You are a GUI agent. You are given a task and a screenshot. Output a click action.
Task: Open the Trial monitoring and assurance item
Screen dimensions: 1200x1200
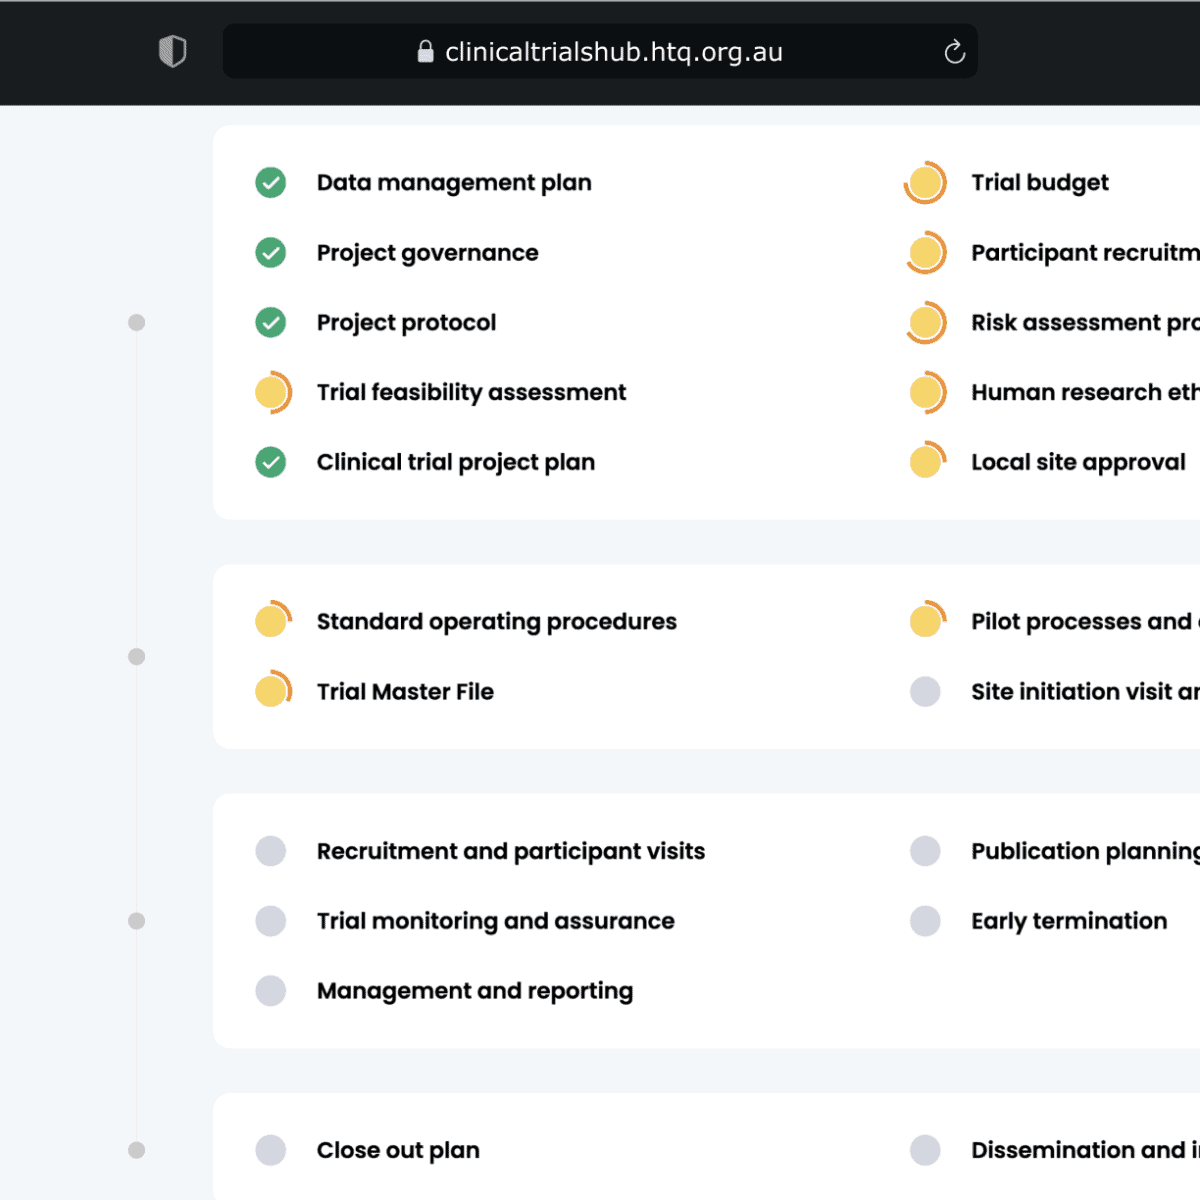(495, 921)
